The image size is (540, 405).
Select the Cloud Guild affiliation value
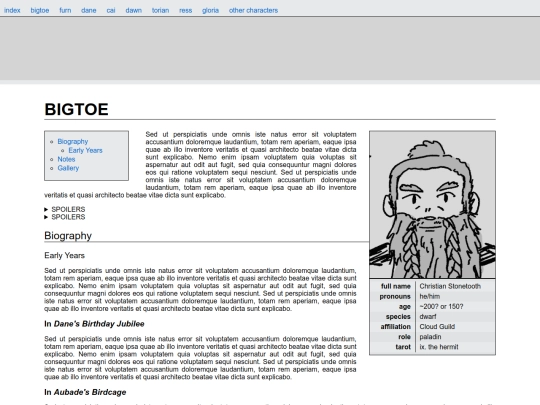[437, 326]
